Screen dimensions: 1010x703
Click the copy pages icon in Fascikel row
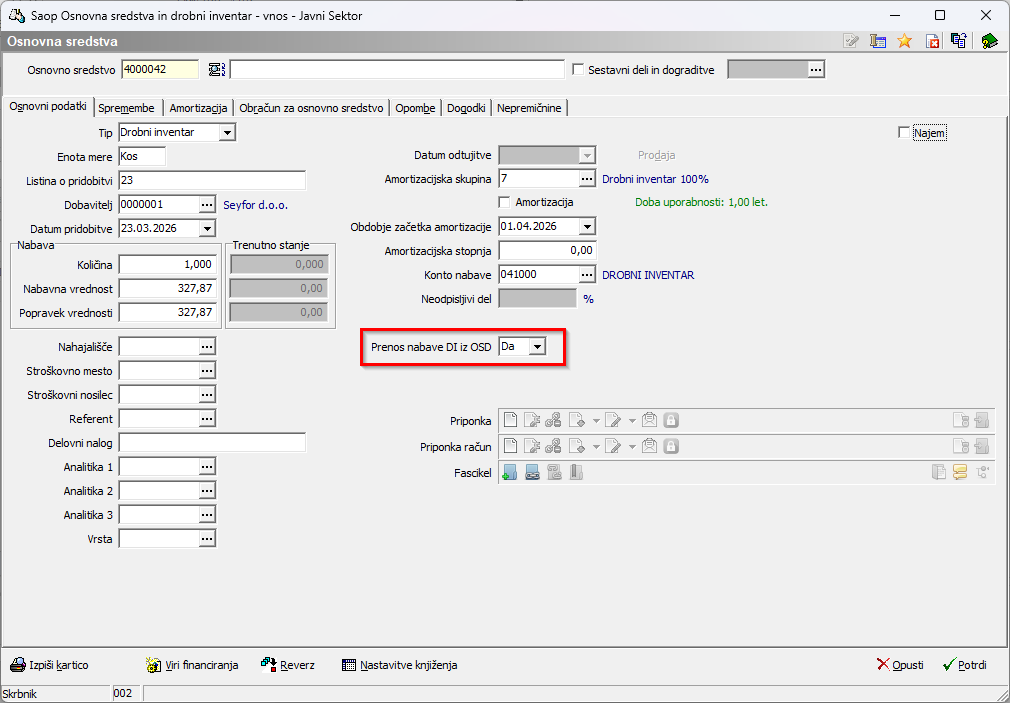coord(939,473)
